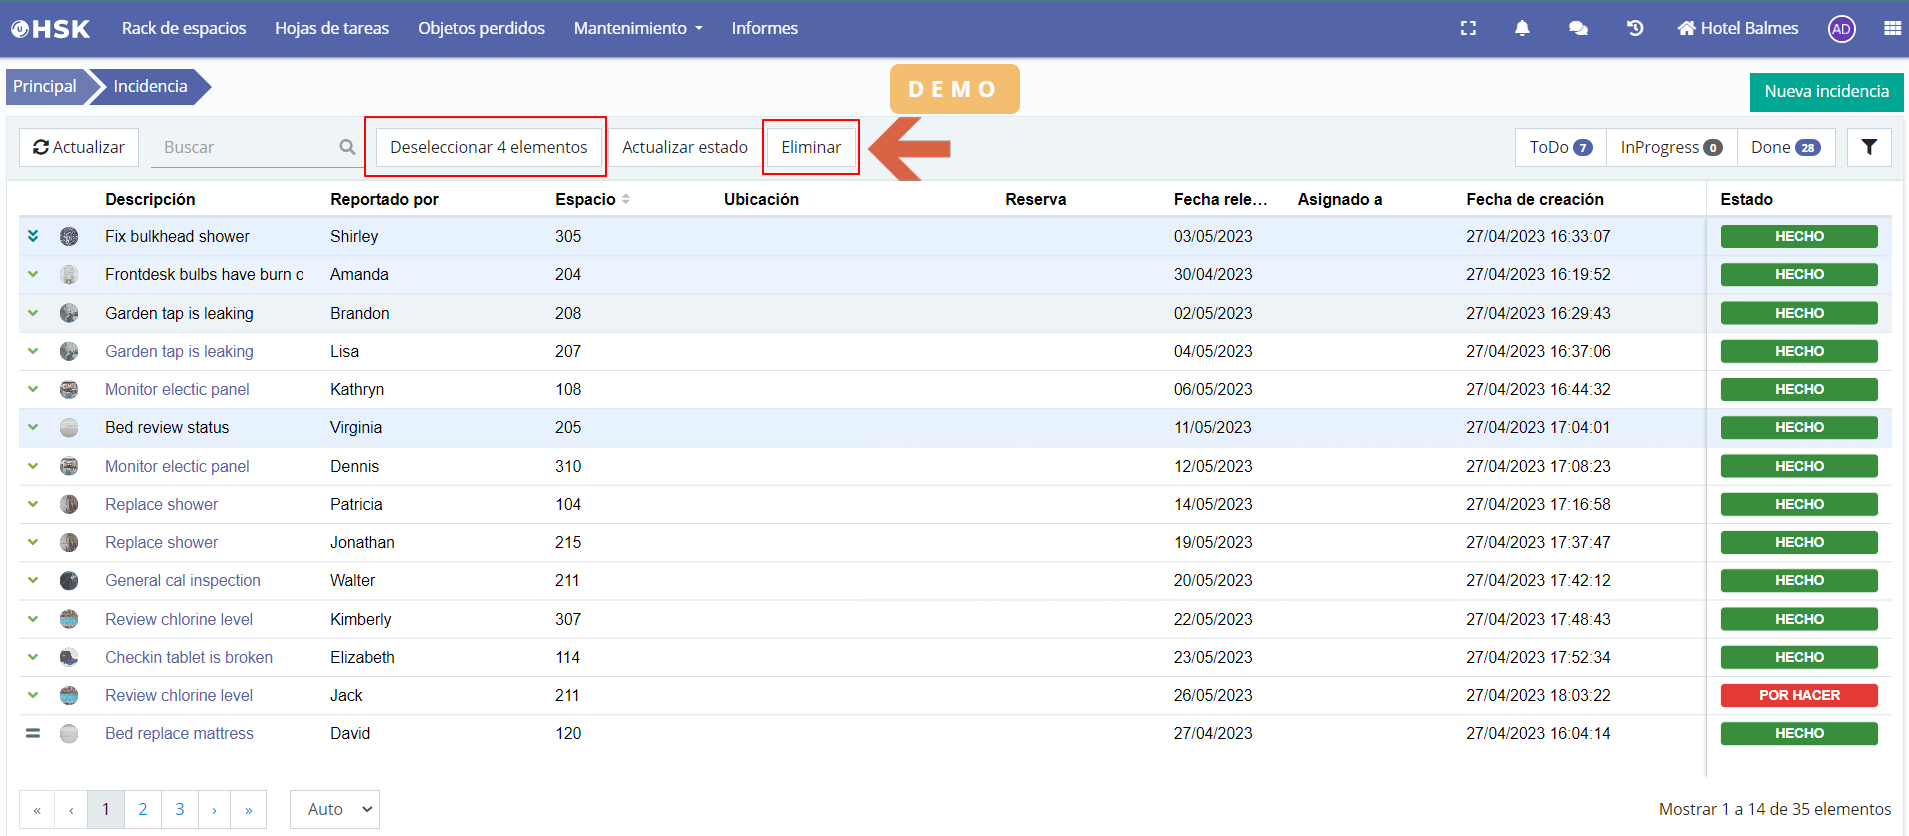Toggle the ToDo status filter

point(1560,147)
